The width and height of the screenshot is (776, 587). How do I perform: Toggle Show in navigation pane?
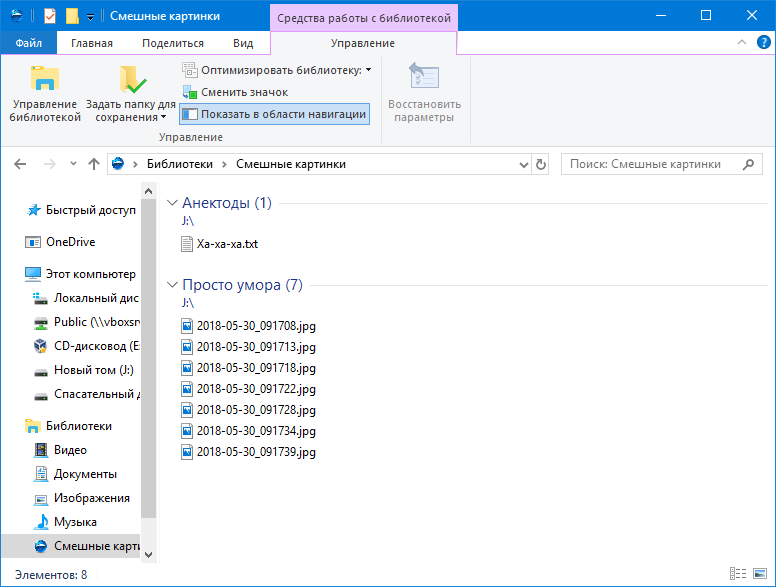click(275, 114)
